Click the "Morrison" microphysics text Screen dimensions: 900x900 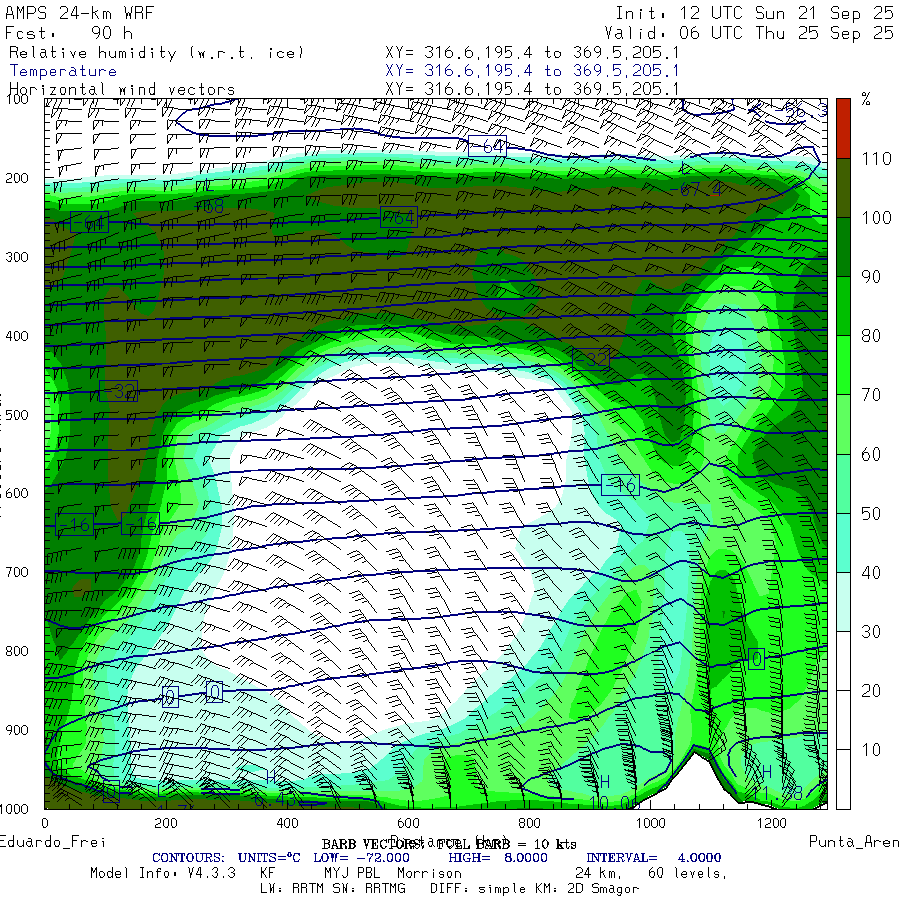pos(429,873)
